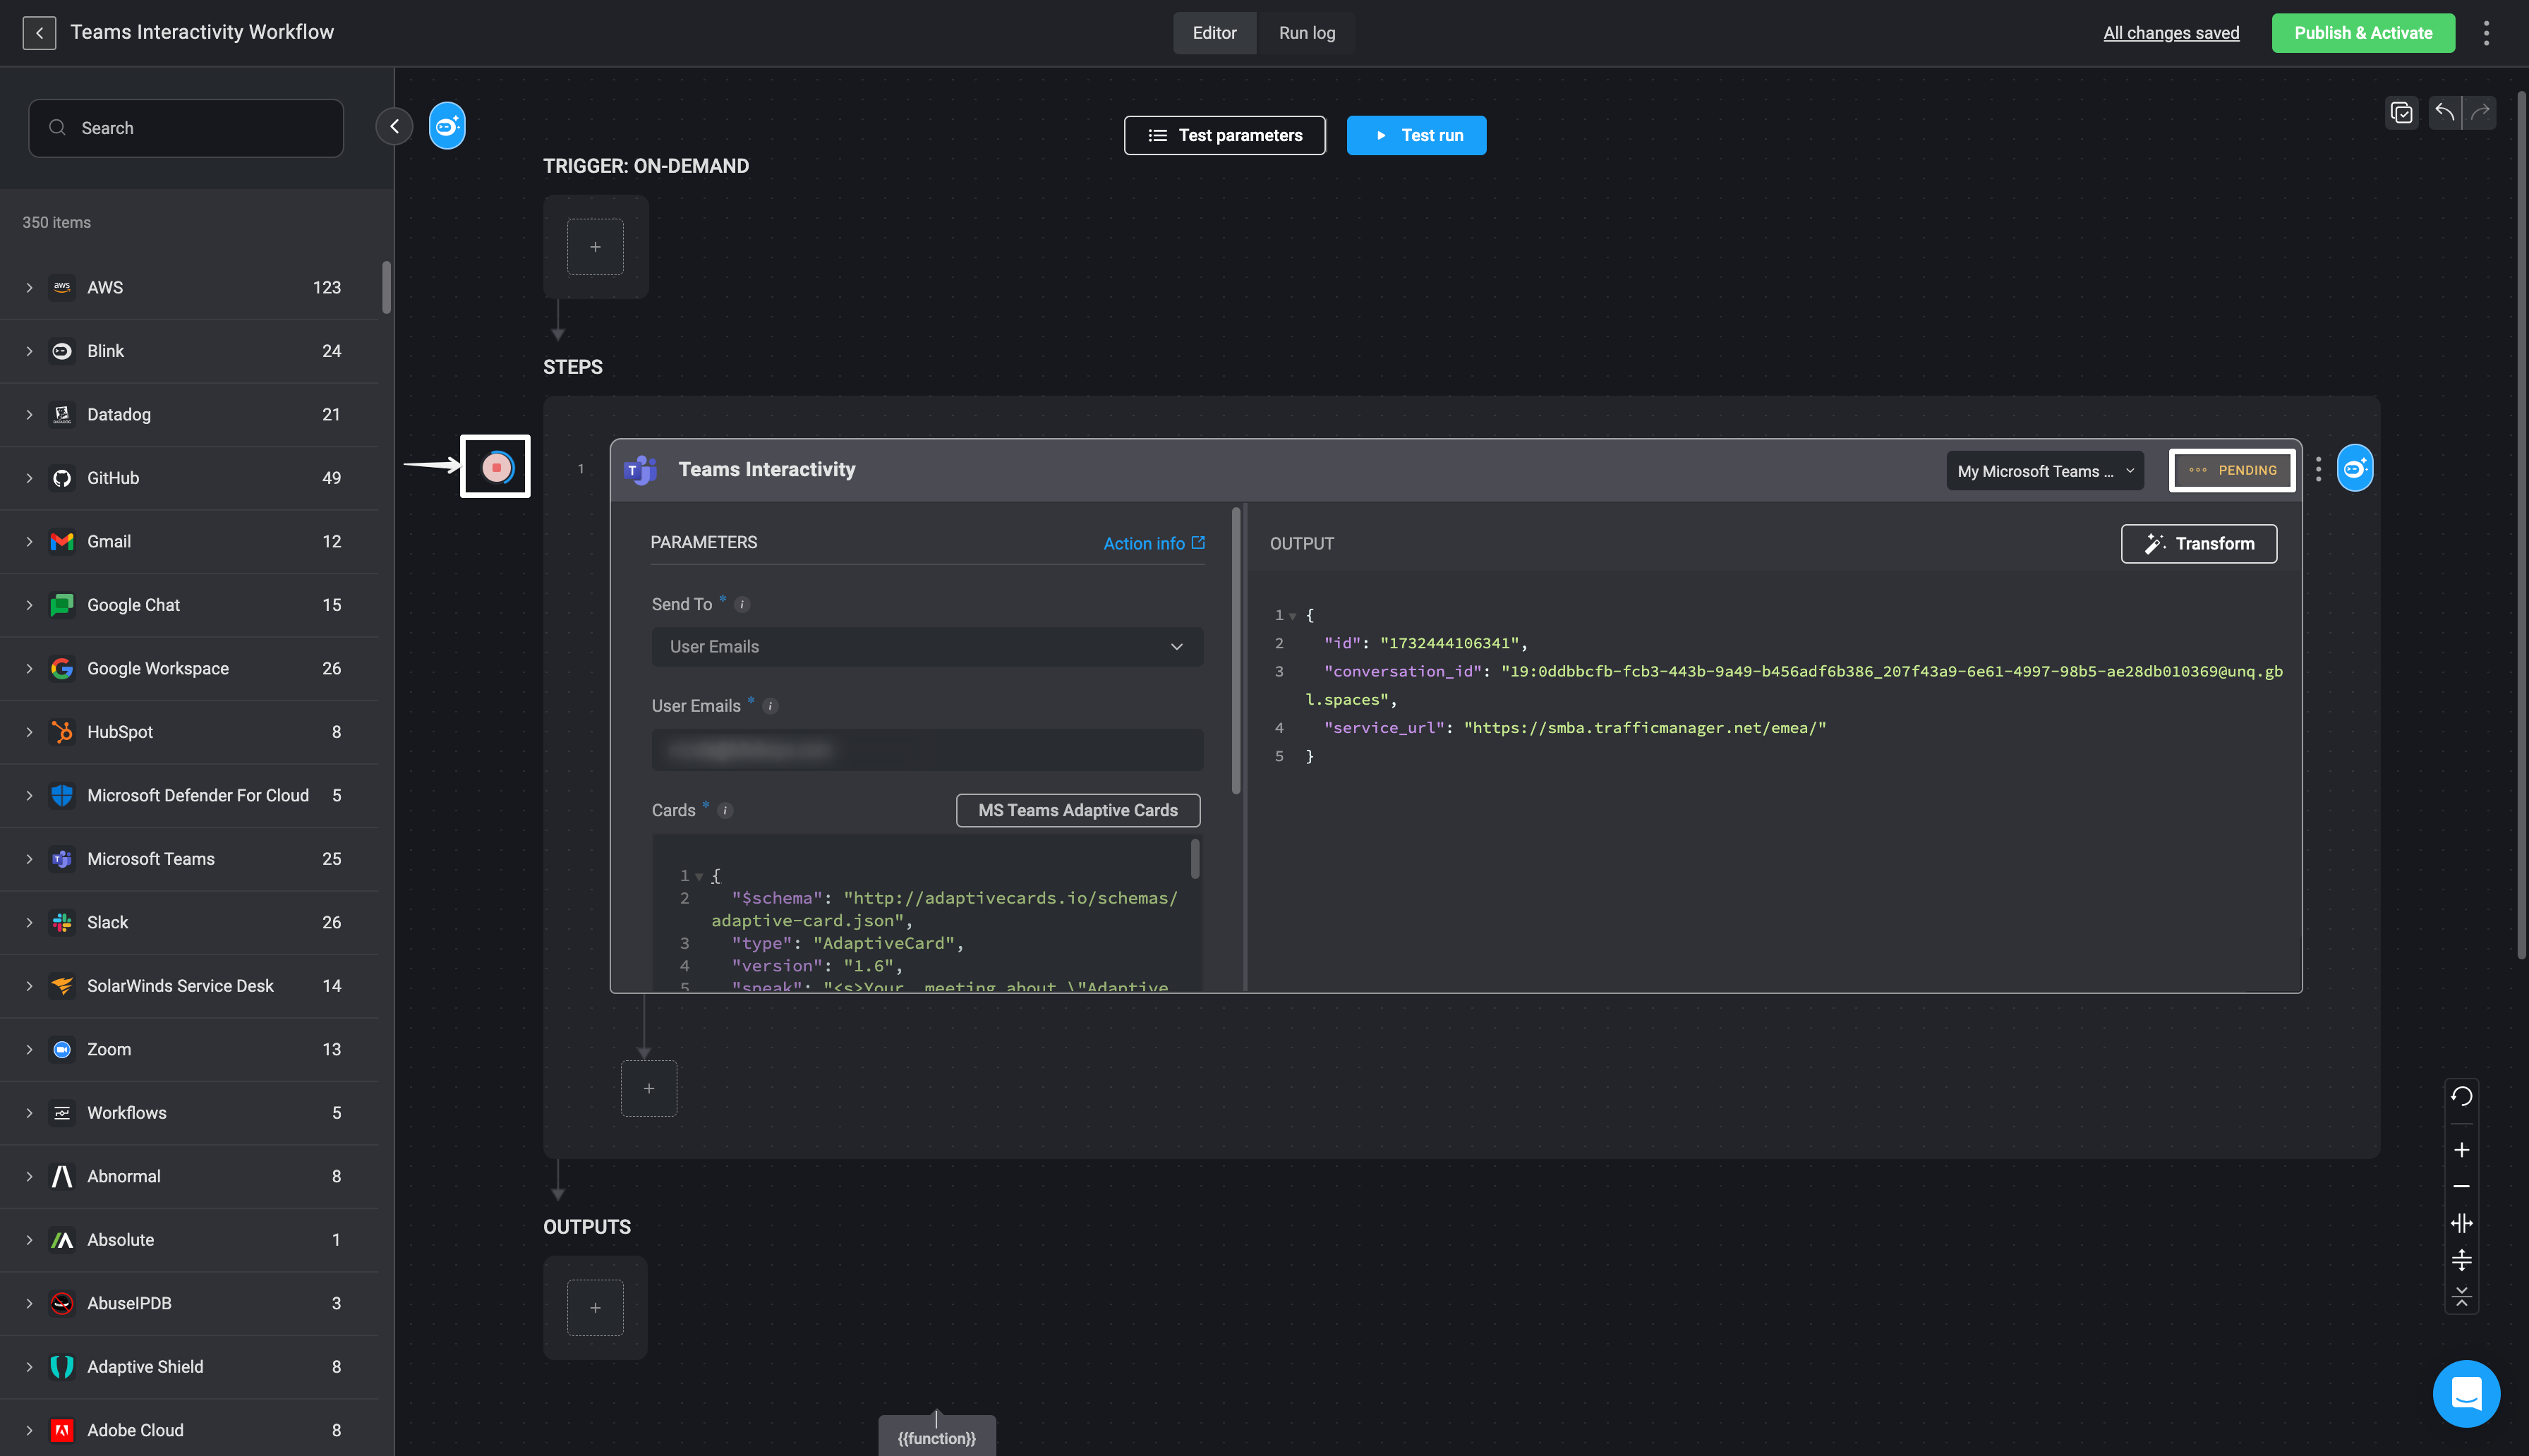Click the User Emails input field

927,750
